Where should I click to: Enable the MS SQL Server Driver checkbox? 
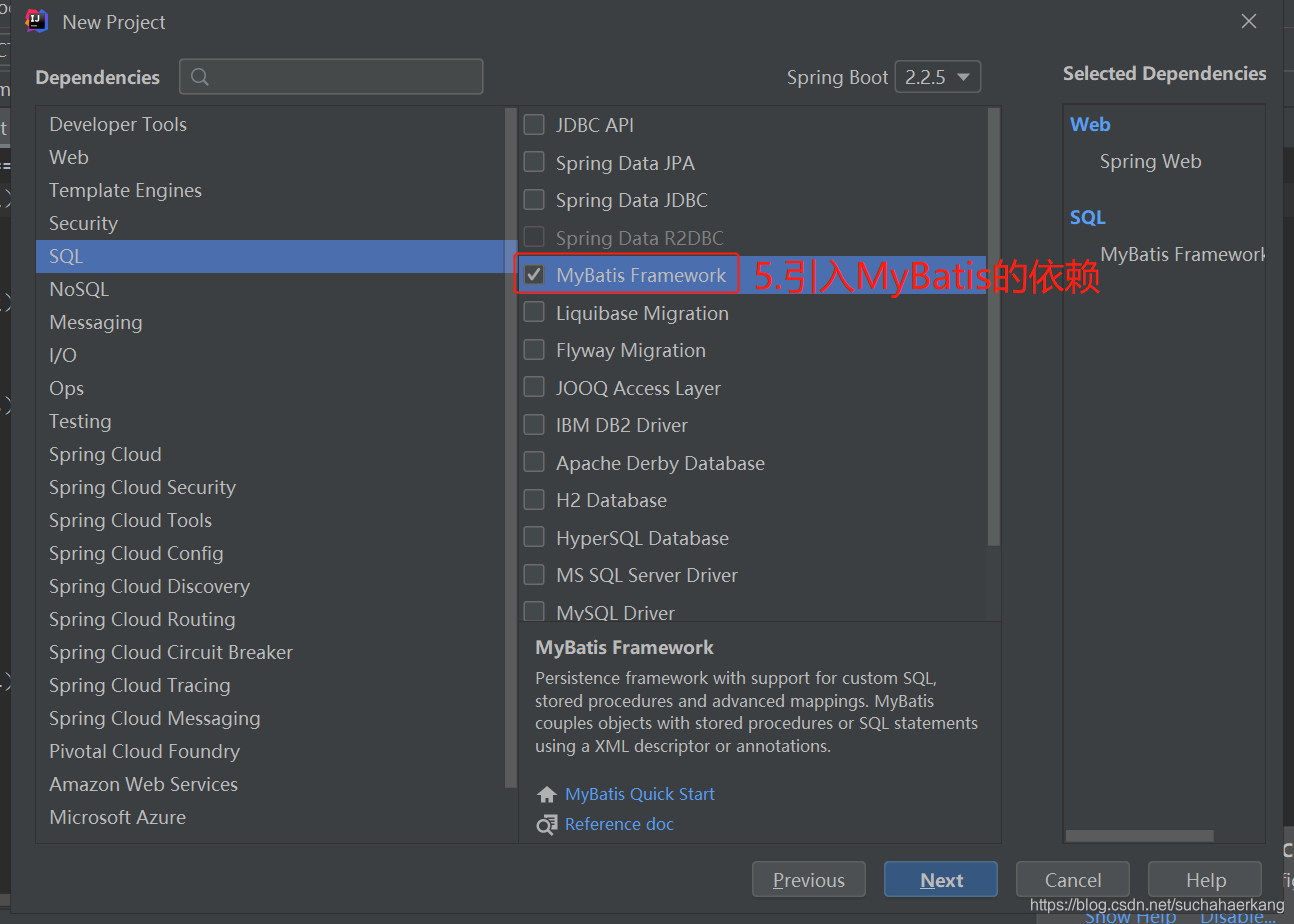535,575
